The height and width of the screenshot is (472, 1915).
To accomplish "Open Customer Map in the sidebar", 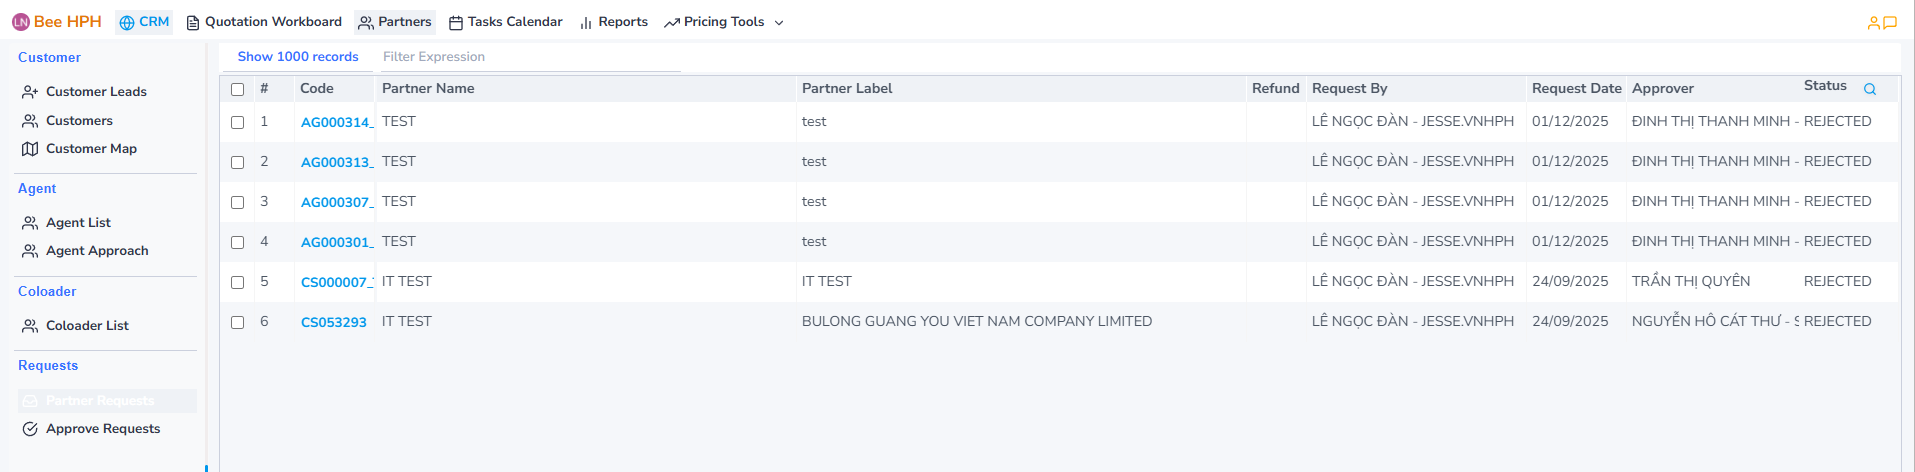I will [91, 149].
